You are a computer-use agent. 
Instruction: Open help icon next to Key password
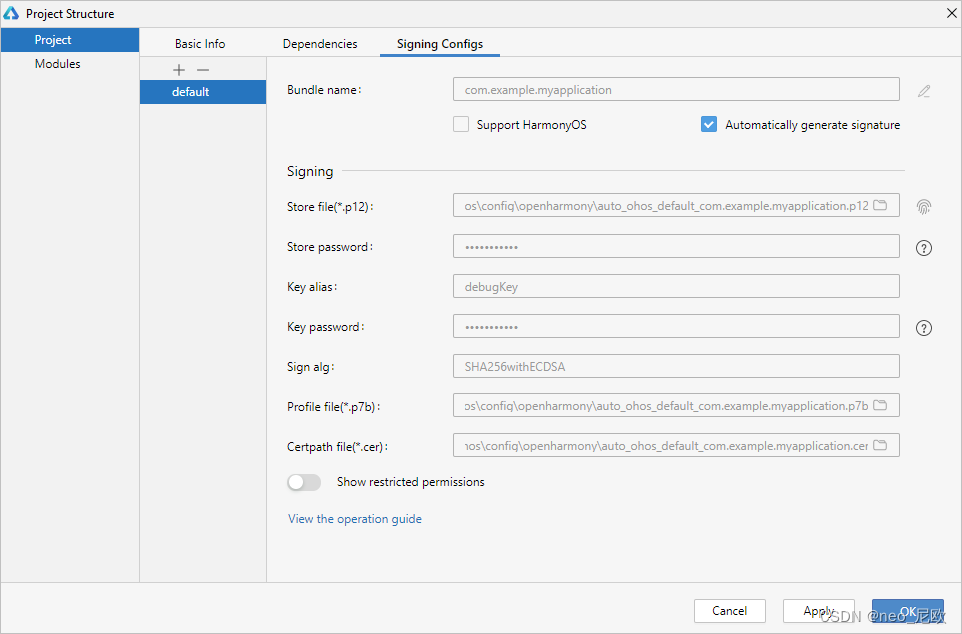923,328
